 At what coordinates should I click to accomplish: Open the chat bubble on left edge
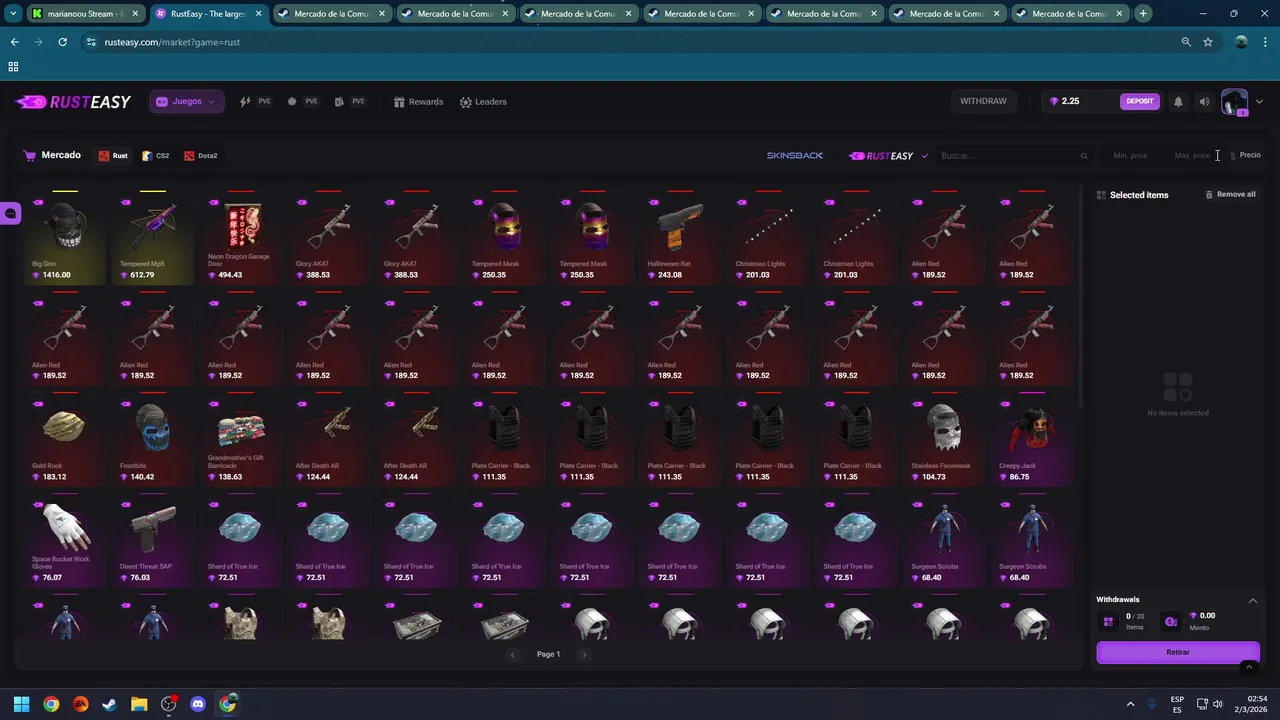(10, 213)
